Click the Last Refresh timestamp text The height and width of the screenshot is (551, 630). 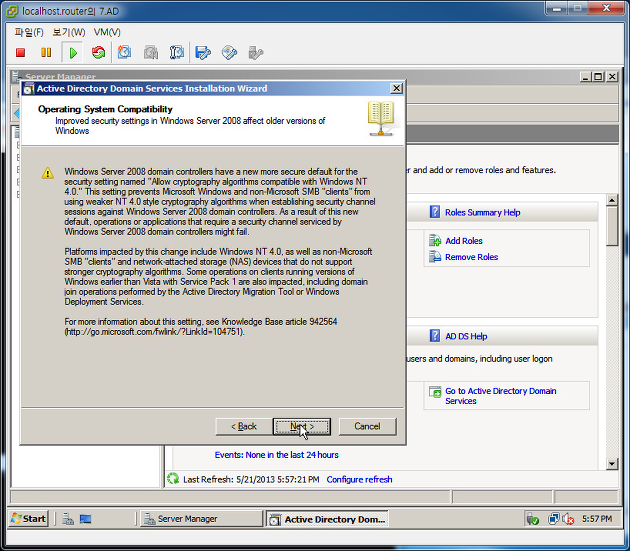click(251, 479)
